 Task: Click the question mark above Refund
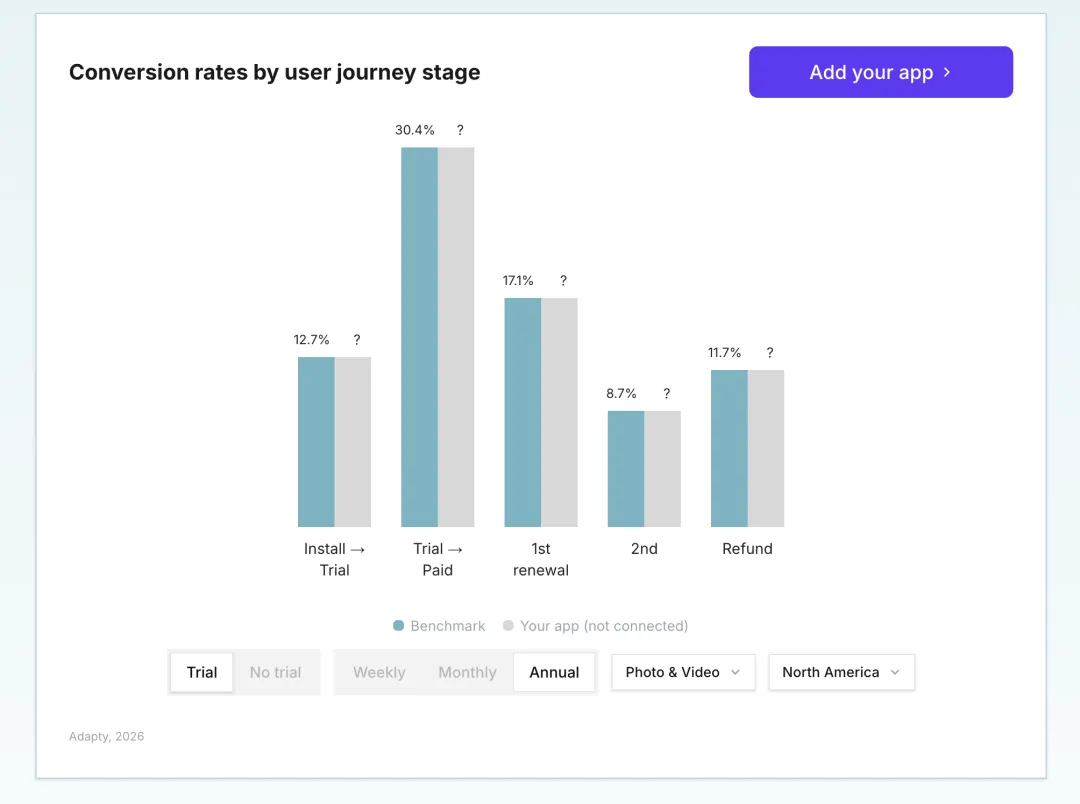pyautogui.click(x=770, y=353)
